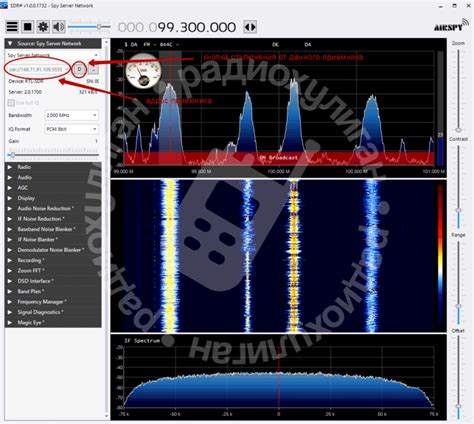Click inside the IF Spectrum graph
Viewport: 474px width, 424px height.
(x=279, y=377)
